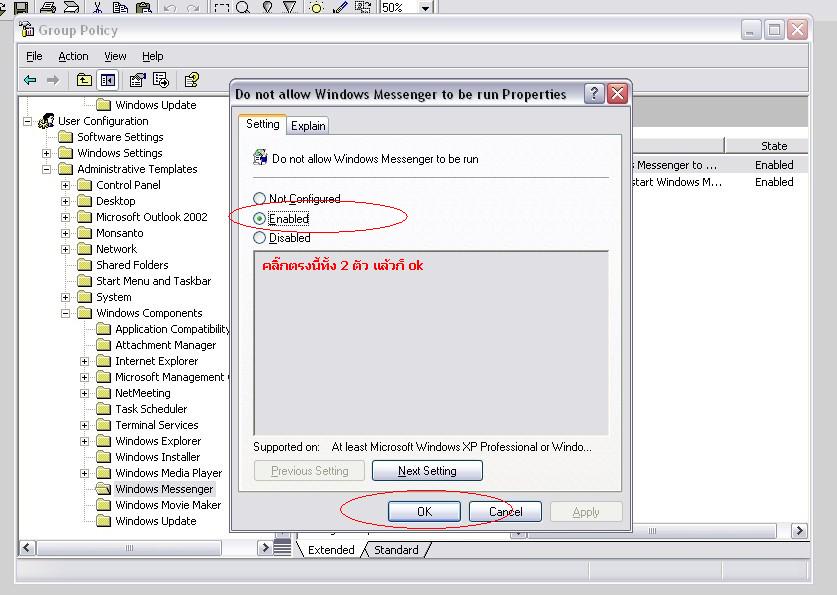Click the Cancel button
Screen dimensions: 837x595
[x=506, y=512]
